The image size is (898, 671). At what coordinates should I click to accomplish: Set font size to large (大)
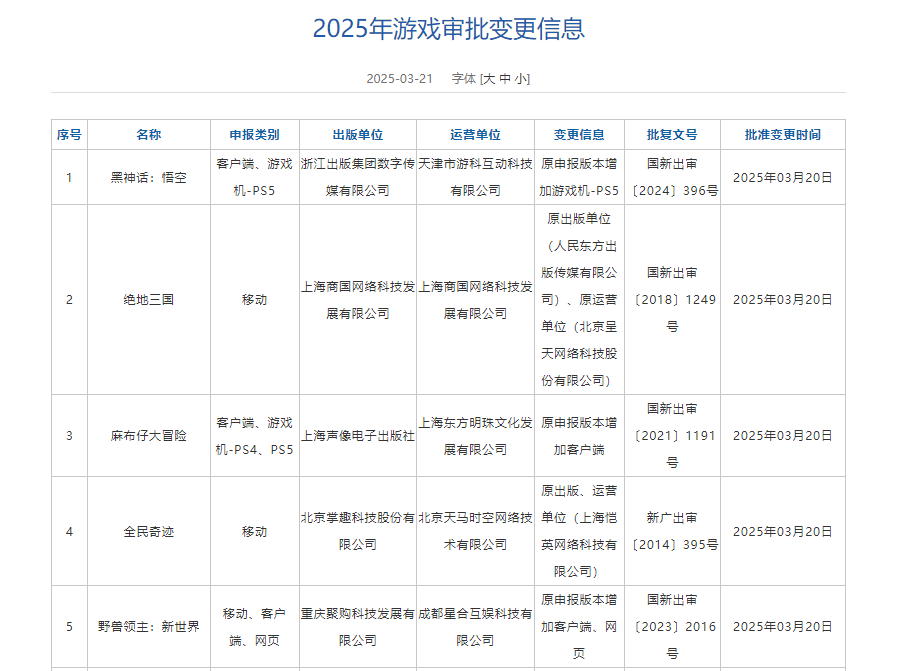pos(489,78)
